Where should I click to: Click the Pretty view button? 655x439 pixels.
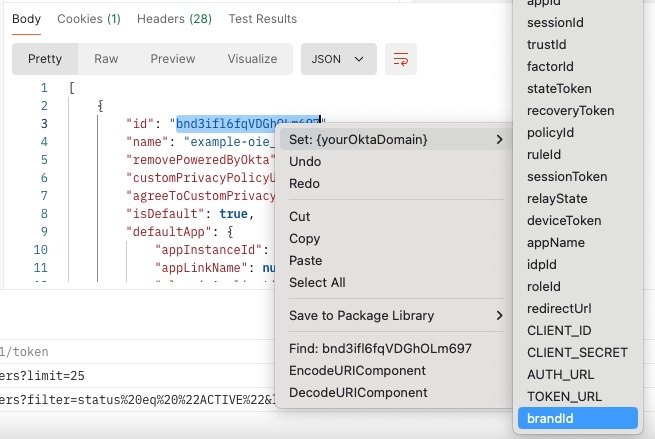(45, 59)
